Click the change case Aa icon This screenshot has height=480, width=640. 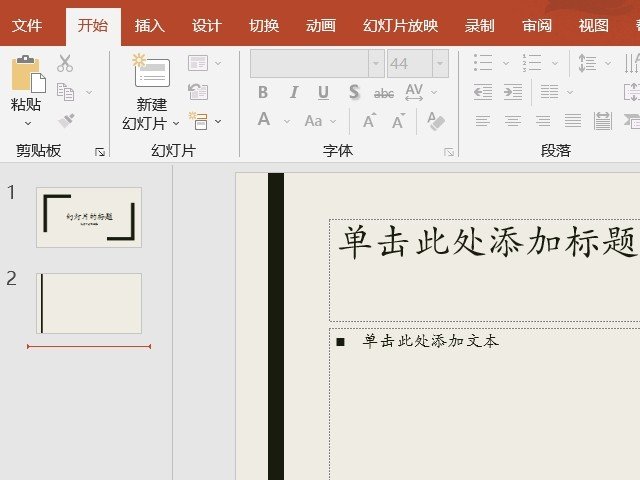(x=313, y=121)
